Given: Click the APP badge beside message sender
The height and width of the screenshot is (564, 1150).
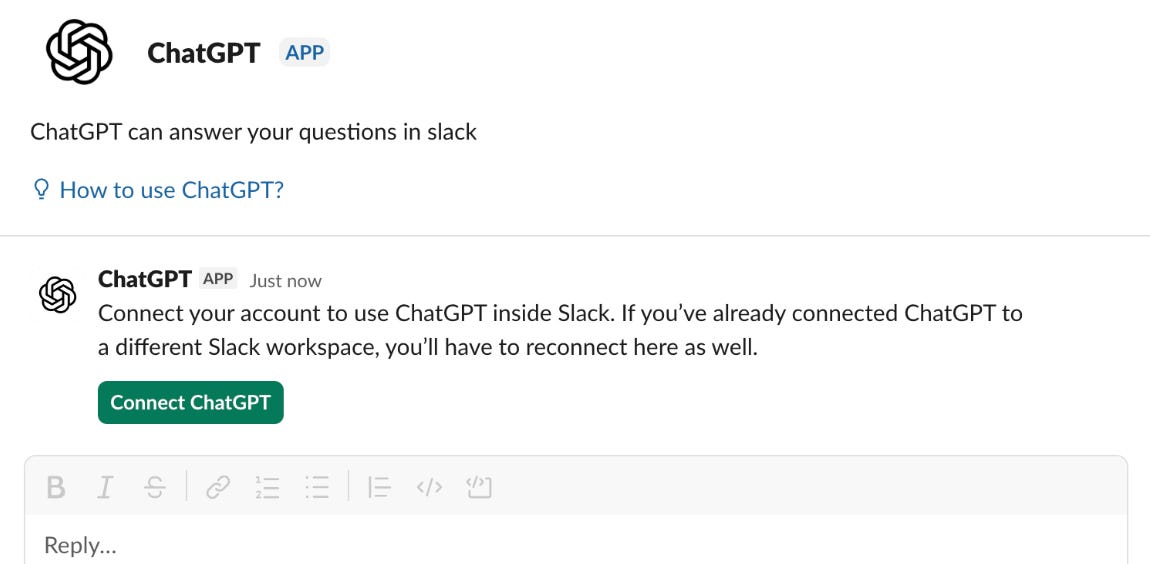Looking at the screenshot, I should [218, 280].
